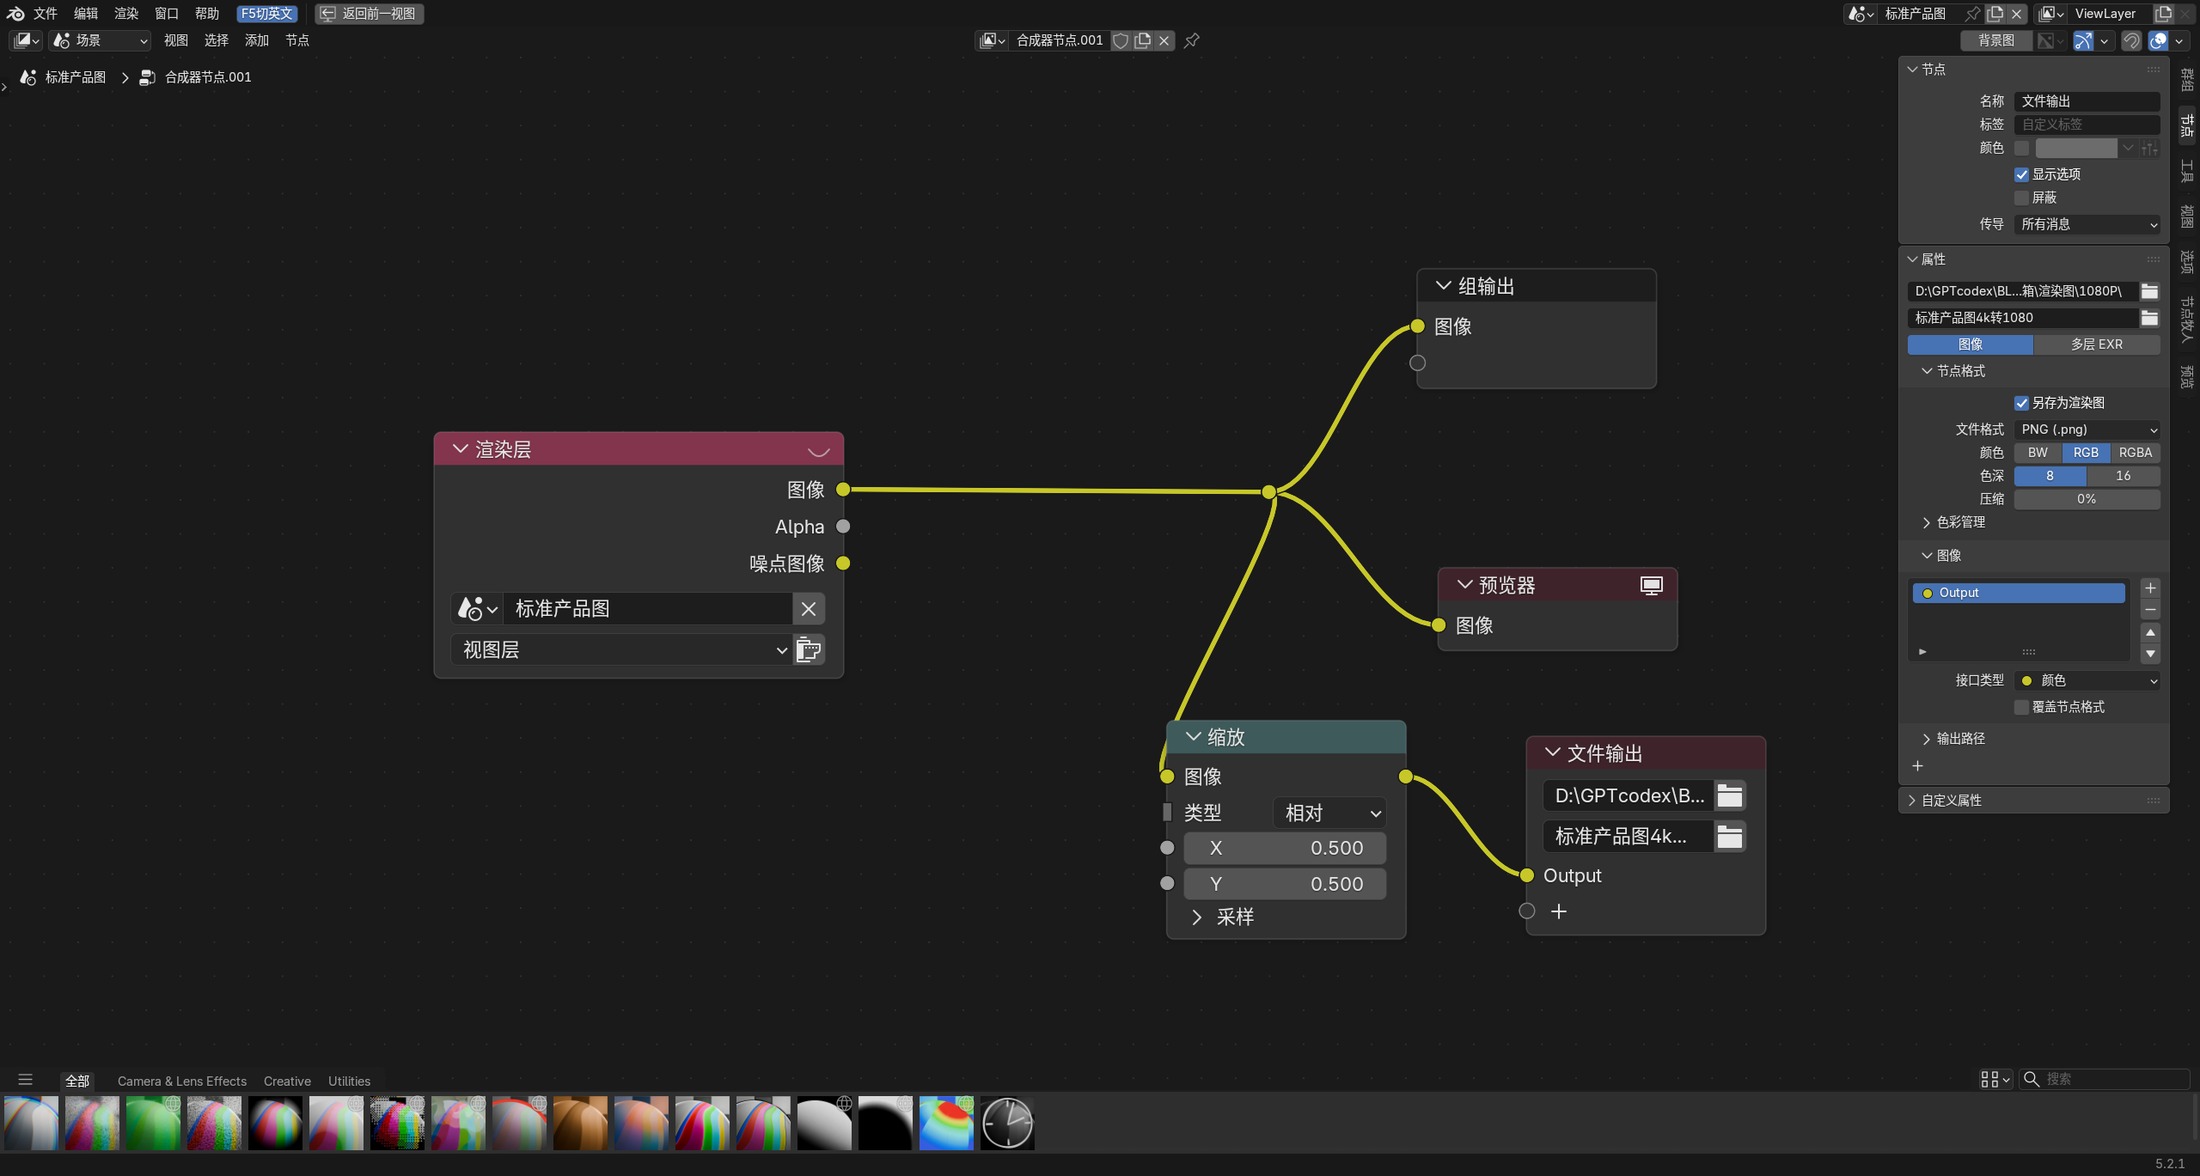Screen dimensions: 2200x1176
Task: Add an output item with the plus button
Action: [2150, 588]
